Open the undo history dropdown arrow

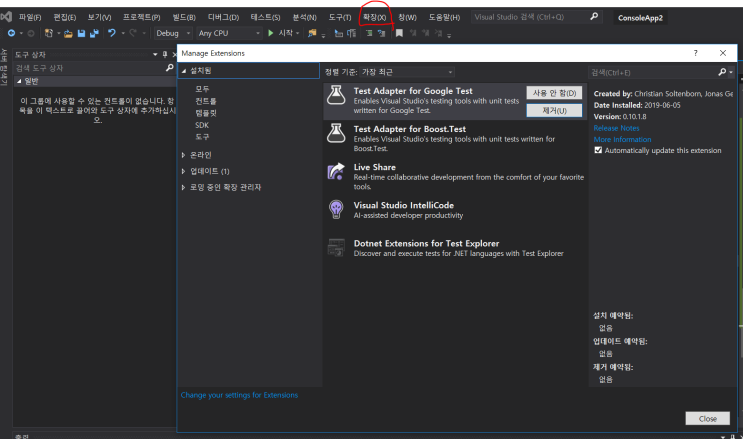click(123, 33)
